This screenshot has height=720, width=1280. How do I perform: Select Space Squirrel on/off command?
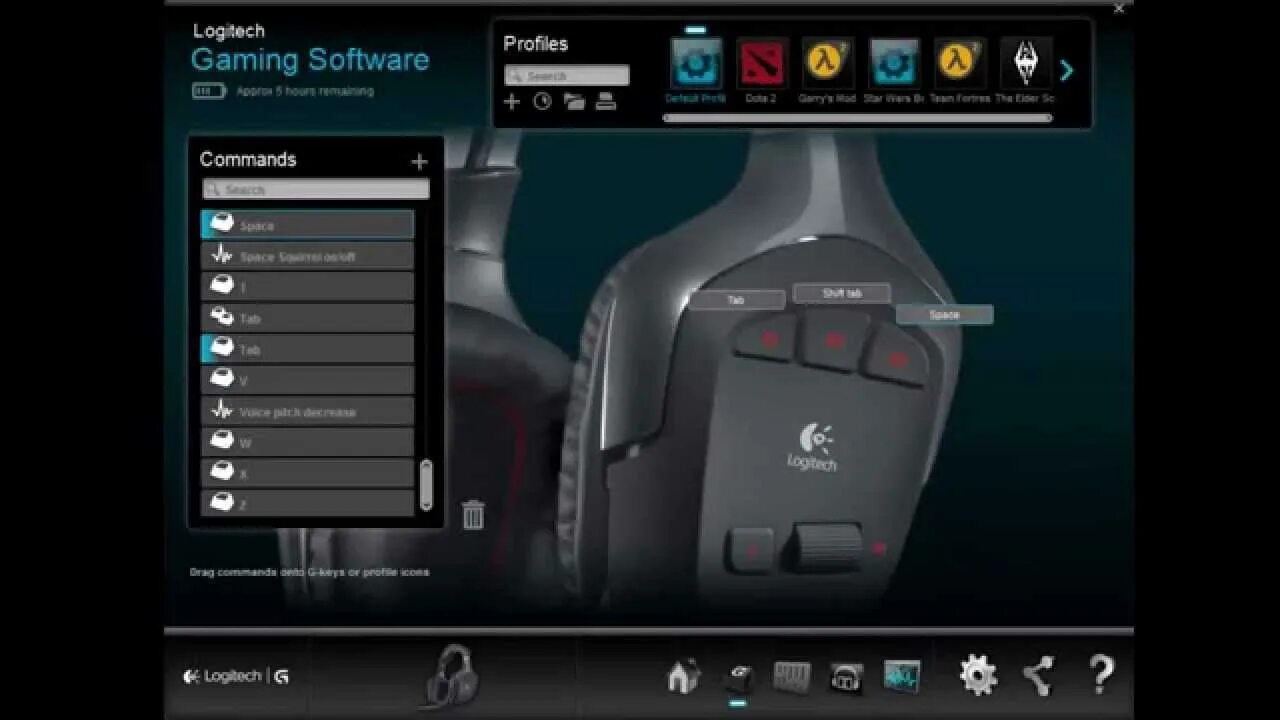pyautogui.click(x=308, y=255)
